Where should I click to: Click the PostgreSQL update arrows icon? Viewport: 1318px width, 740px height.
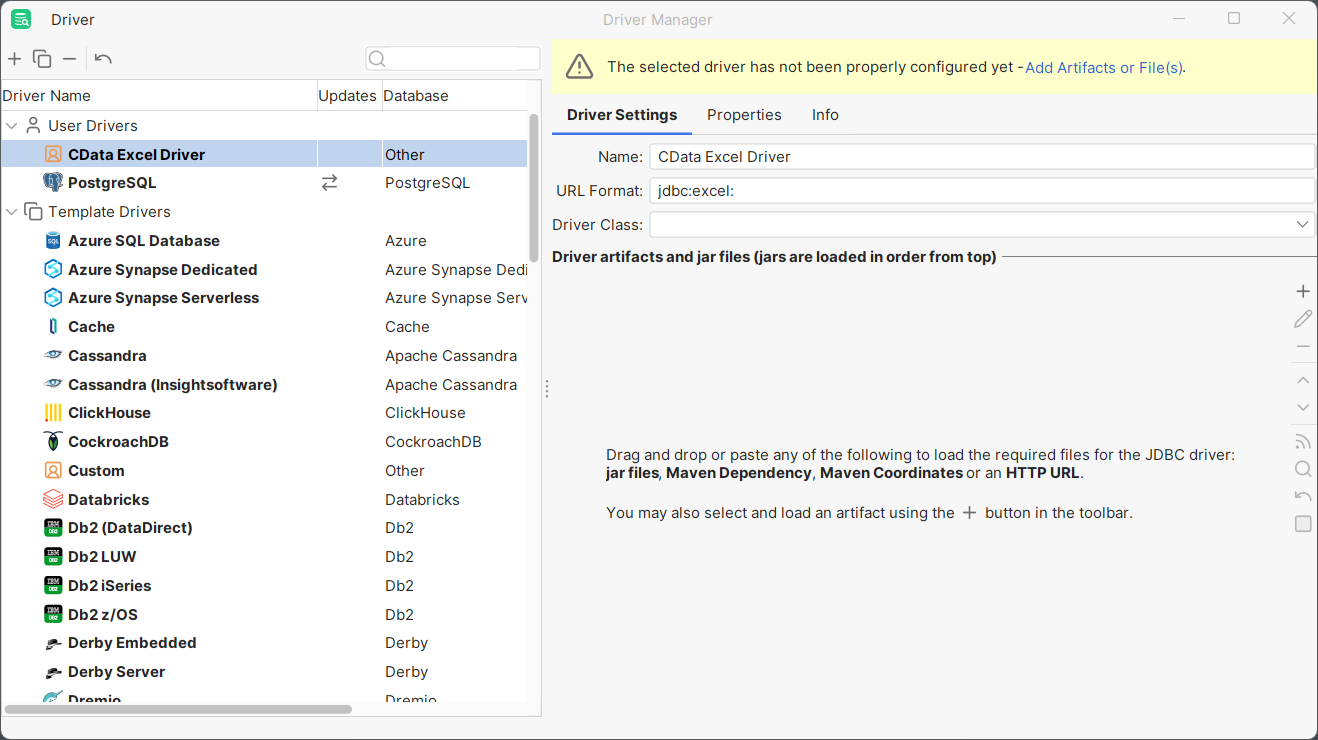[329, 183]
